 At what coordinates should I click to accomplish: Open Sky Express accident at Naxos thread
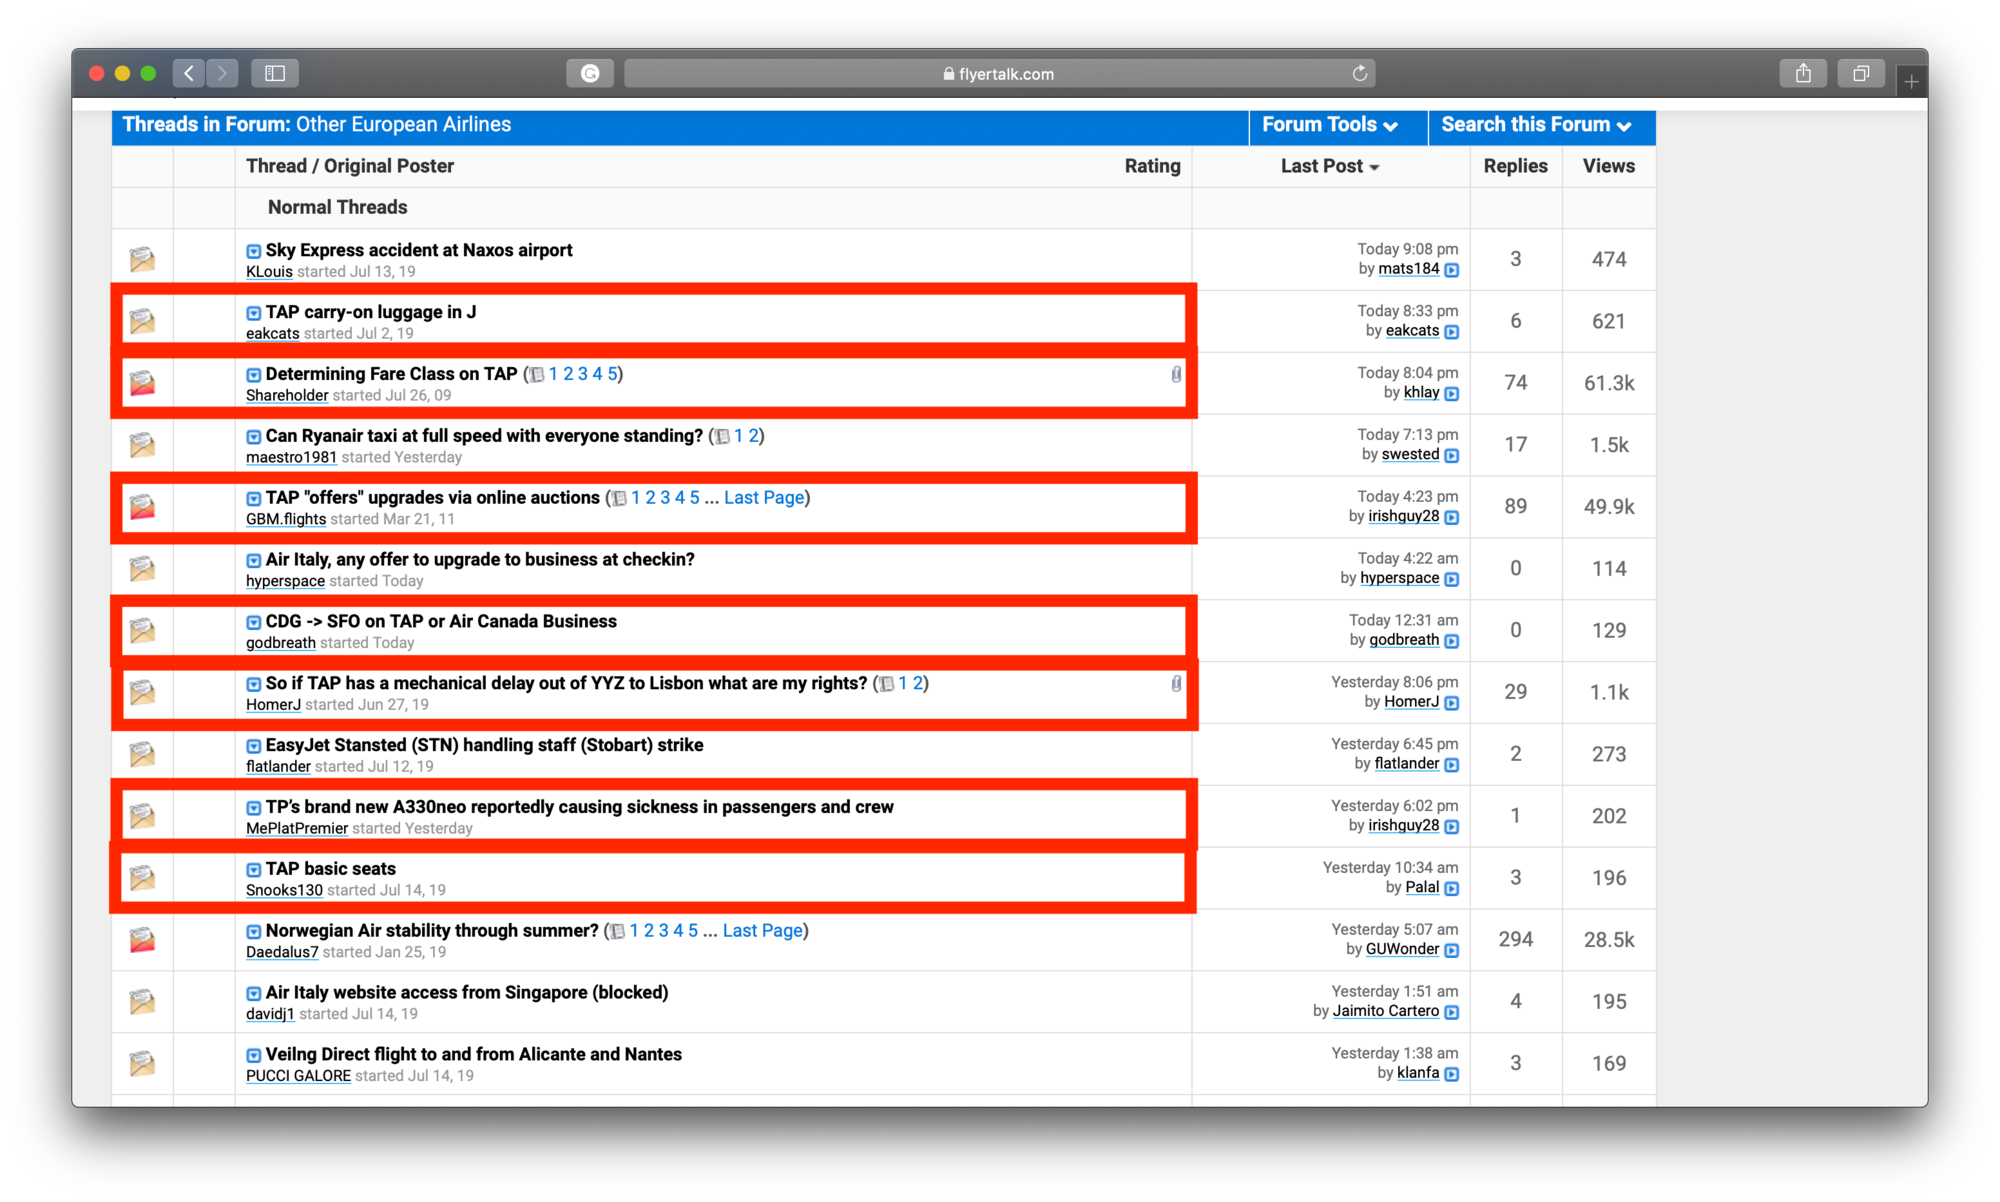419,250
